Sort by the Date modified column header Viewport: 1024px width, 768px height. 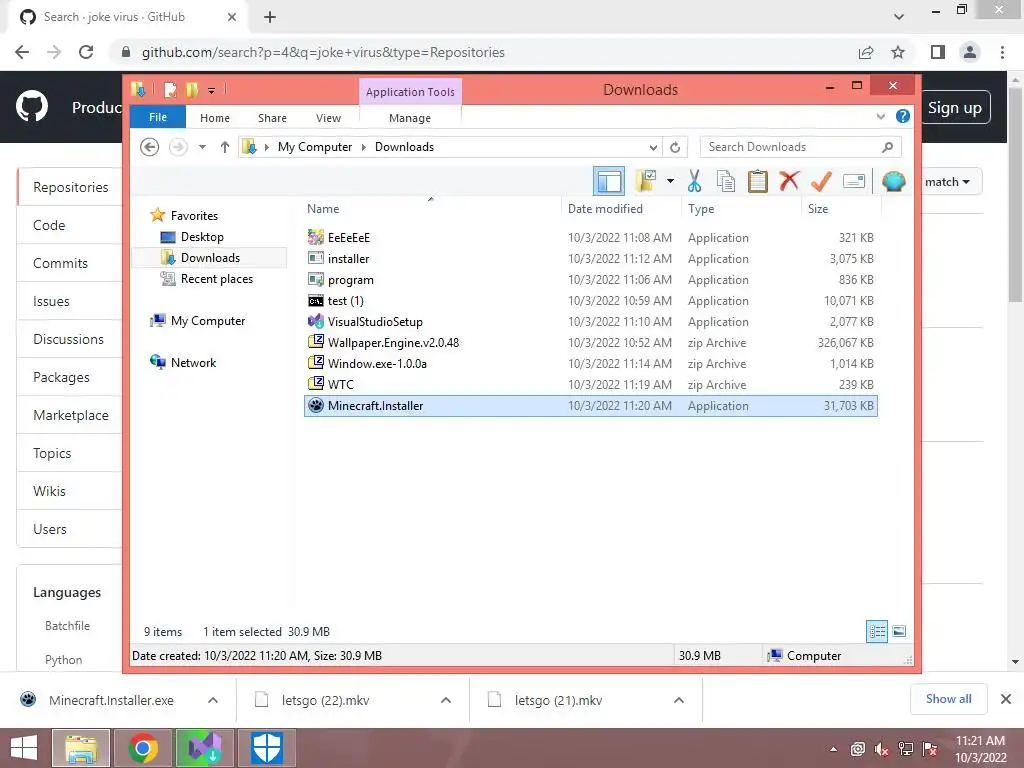click(620, 209)
